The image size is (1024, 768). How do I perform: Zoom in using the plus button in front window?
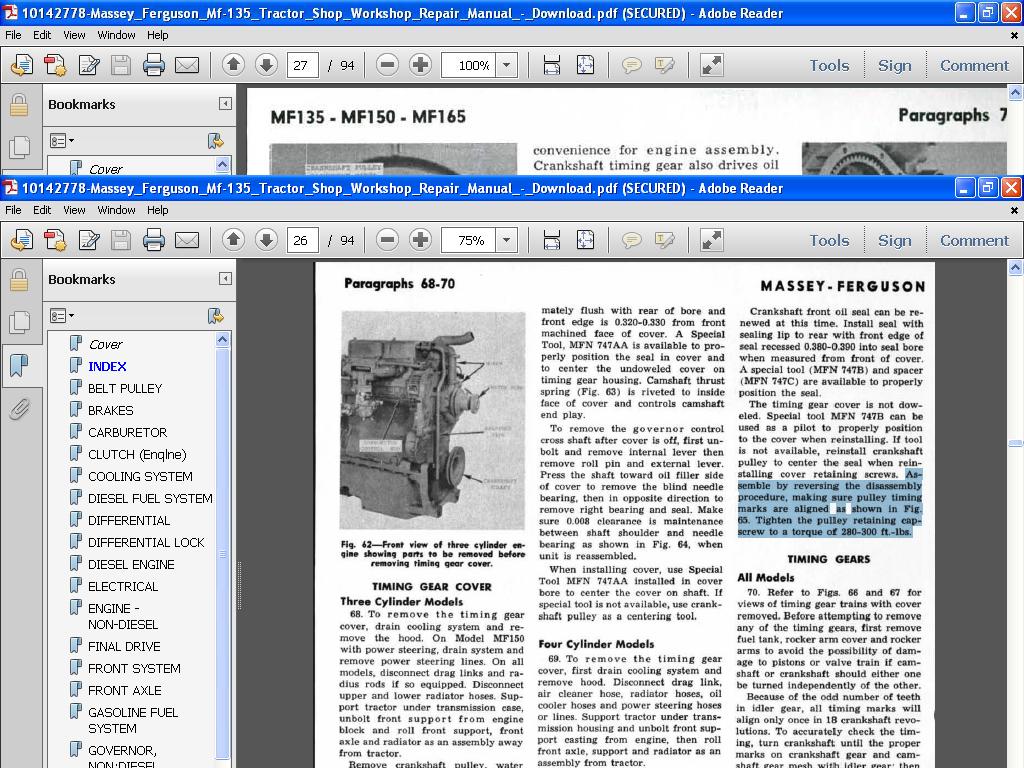420,240
